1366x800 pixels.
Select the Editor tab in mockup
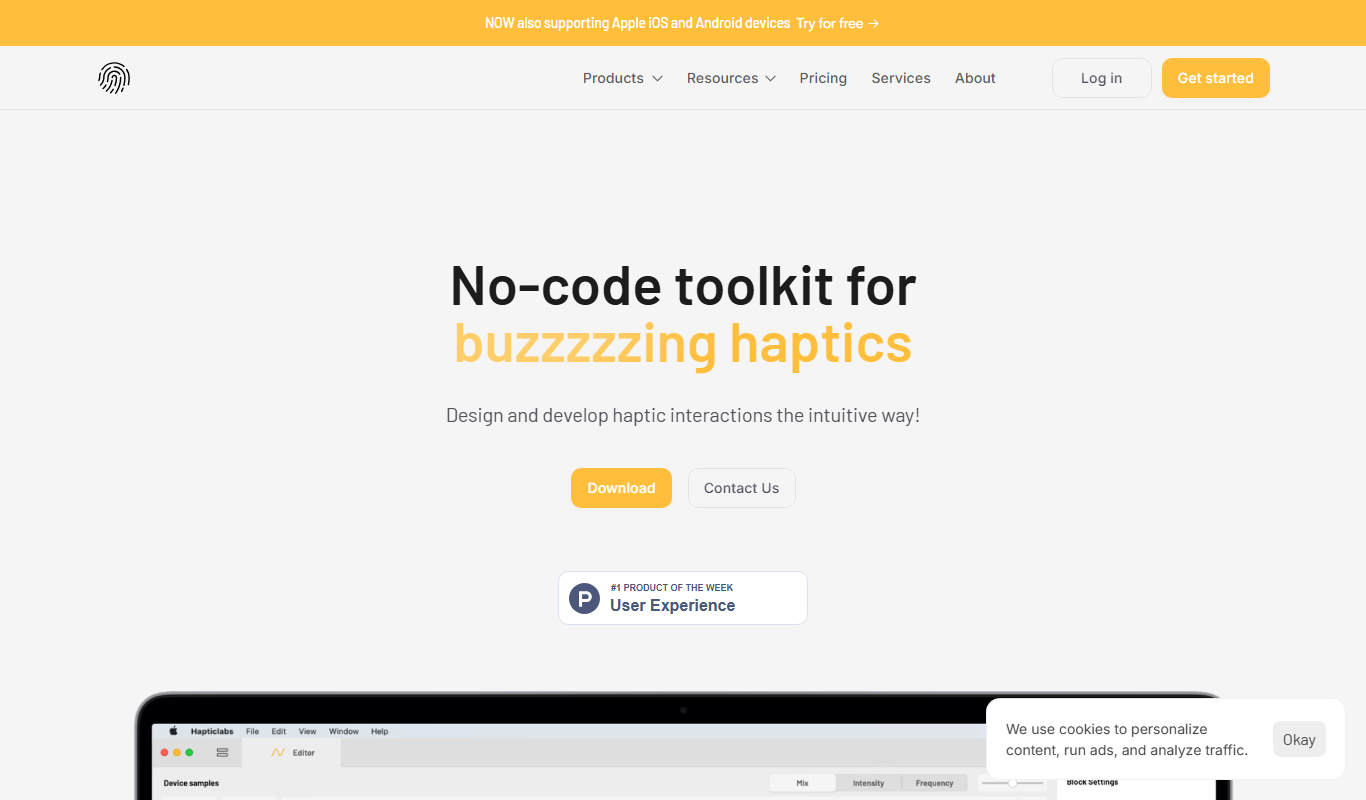click(x=293, y=753)
